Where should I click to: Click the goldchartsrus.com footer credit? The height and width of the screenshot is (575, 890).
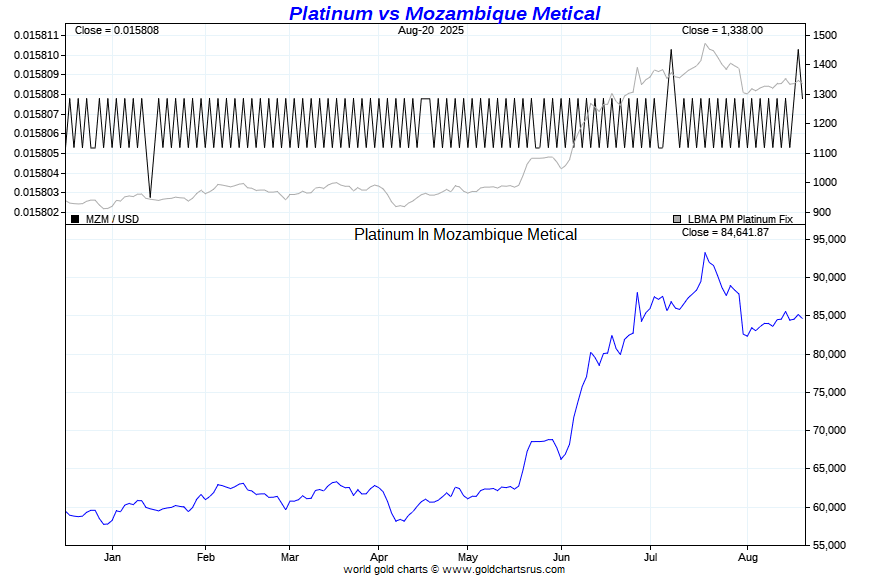pos(454,569)
